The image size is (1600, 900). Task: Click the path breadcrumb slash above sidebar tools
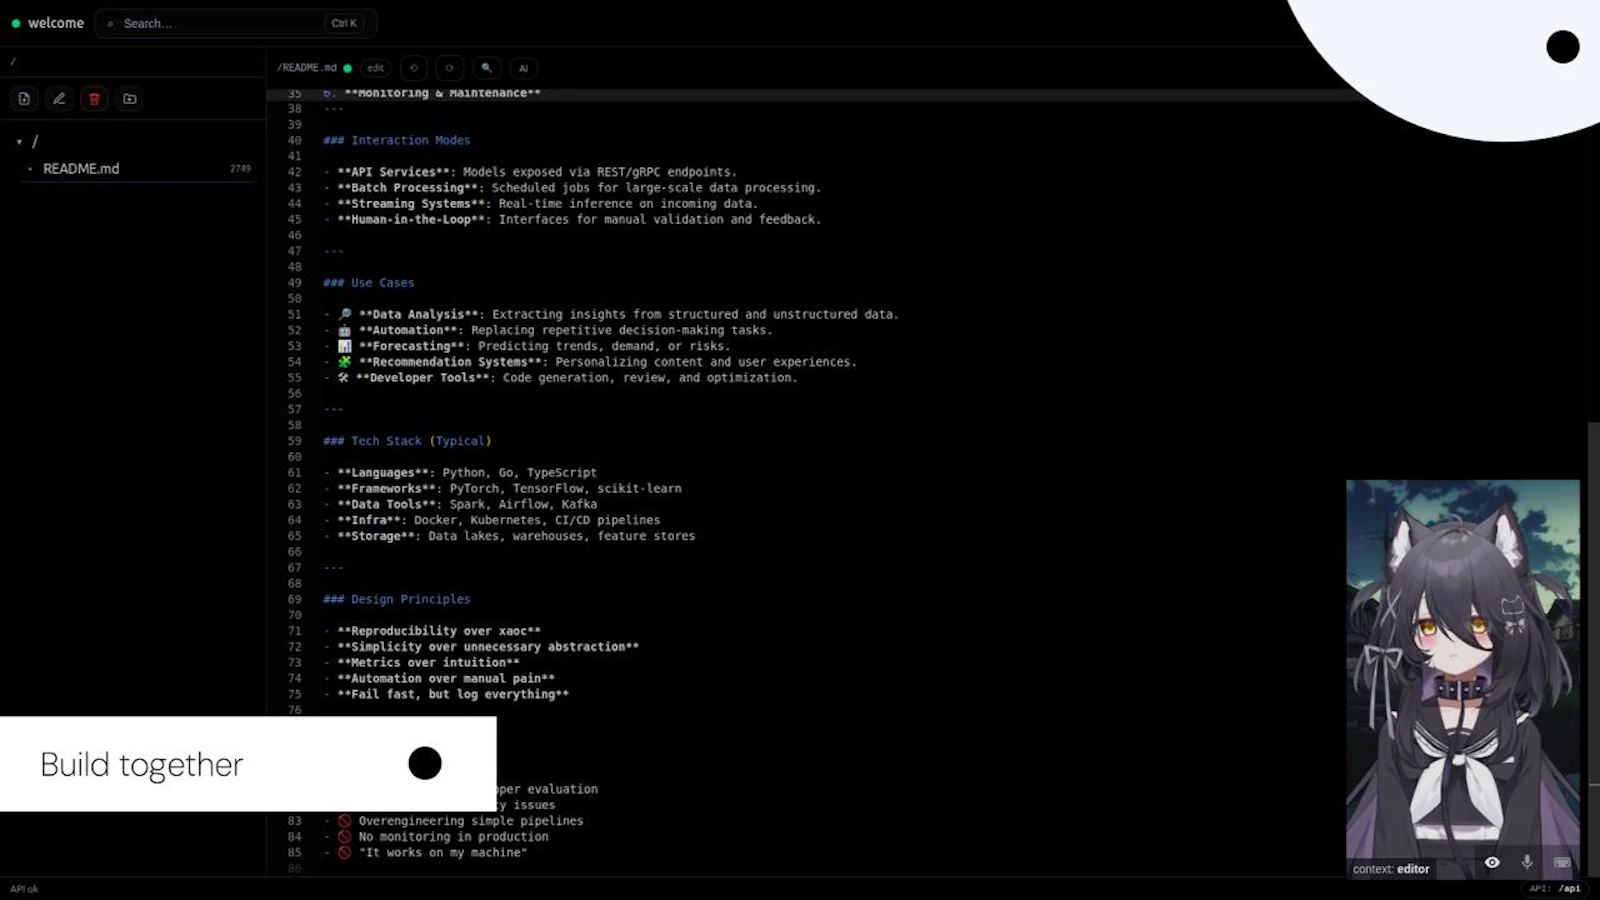[x=14, y=61]
